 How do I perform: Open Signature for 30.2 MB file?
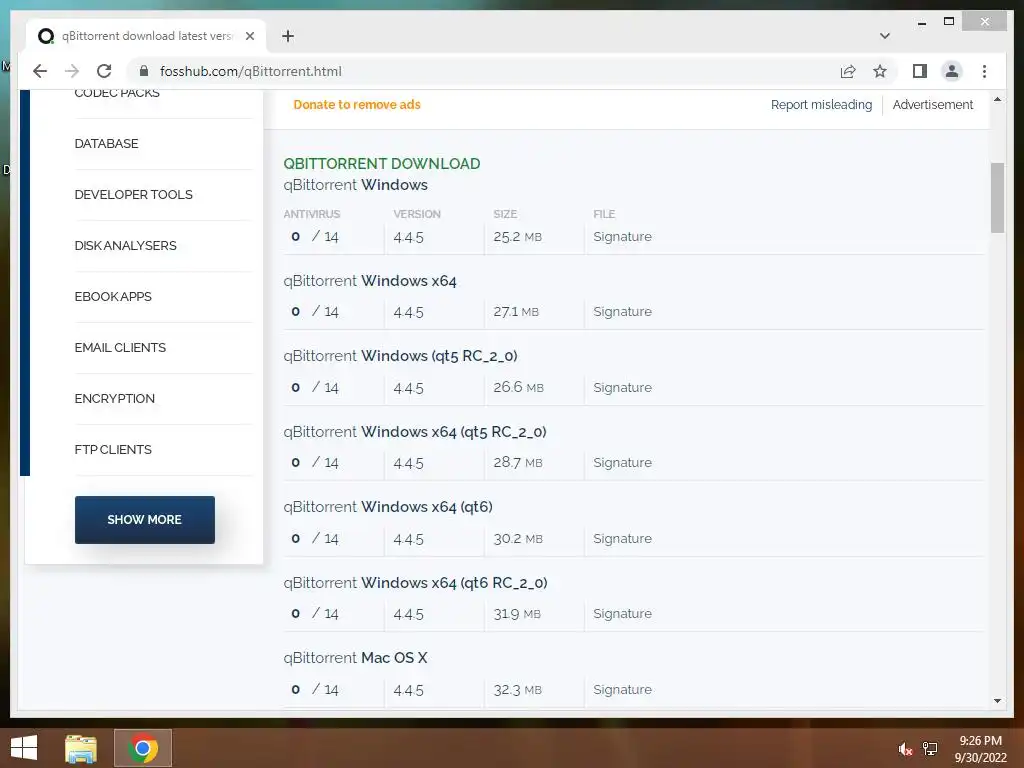click(x=622, y=538)
